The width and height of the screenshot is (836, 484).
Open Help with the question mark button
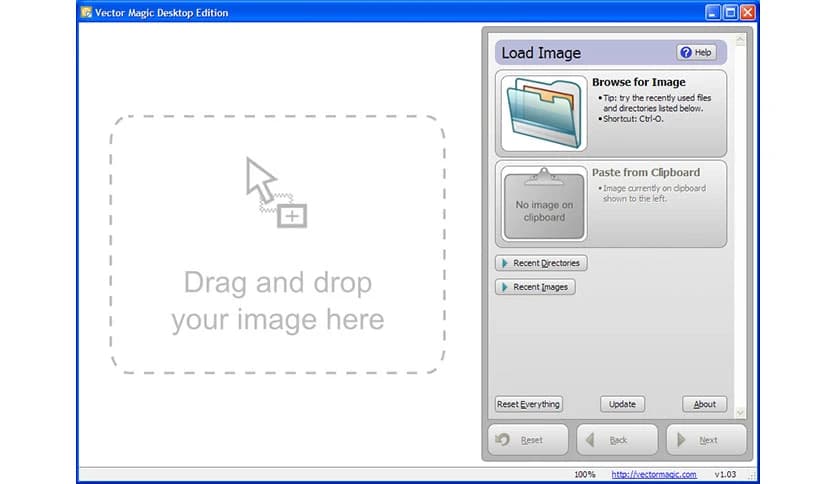696,53
